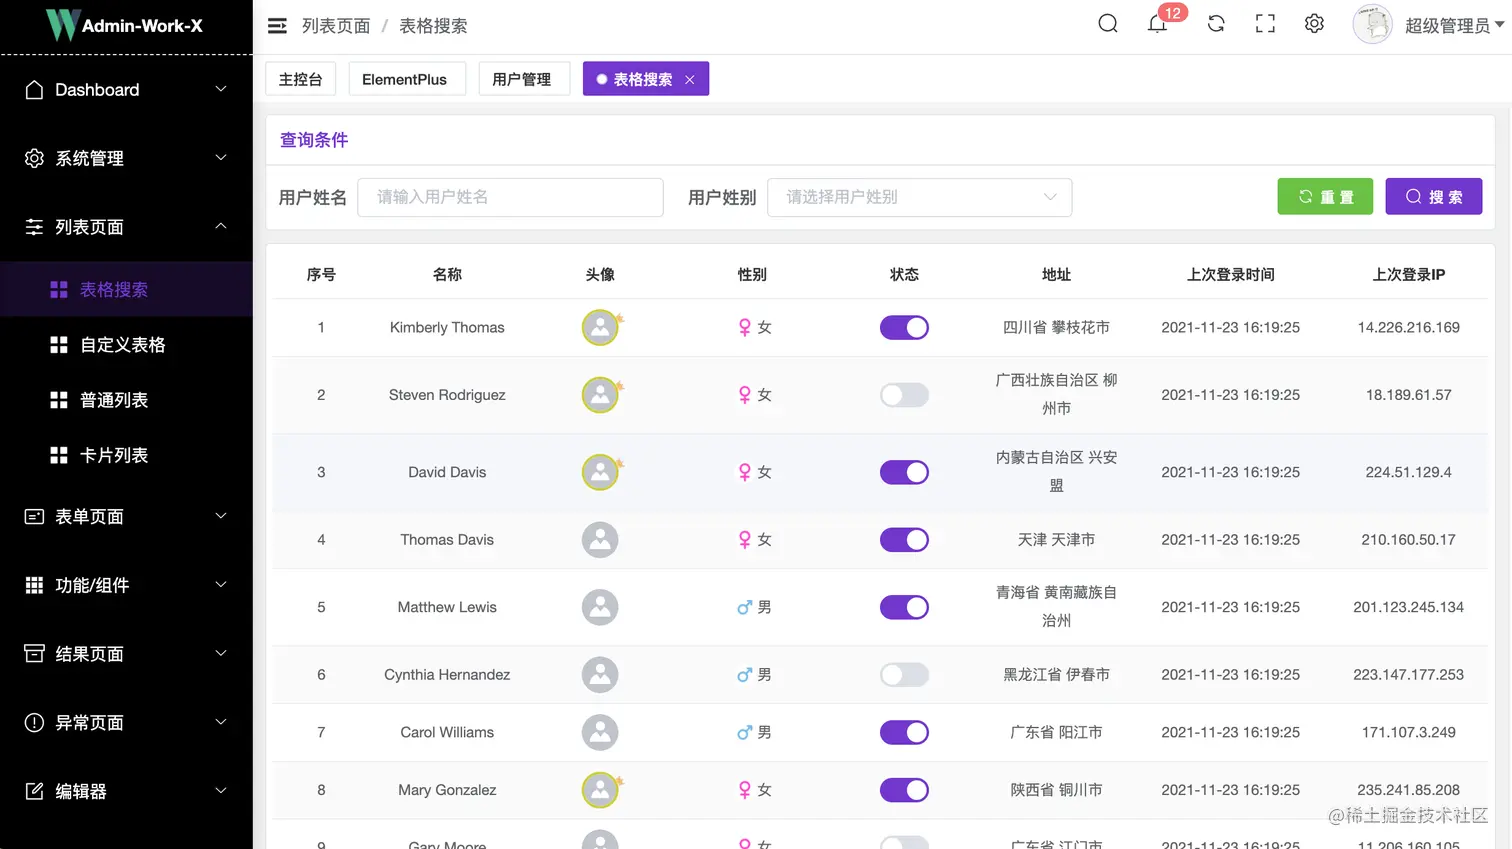This screenshot has width=1512, height=849.
Task: Collapse the 列表页面 sidebar section
Action: (x=126, y=226)
